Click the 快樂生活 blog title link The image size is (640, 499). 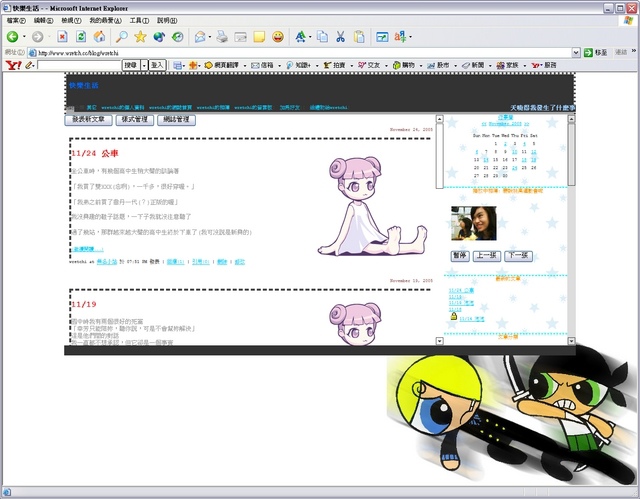(x=84, y=85)
